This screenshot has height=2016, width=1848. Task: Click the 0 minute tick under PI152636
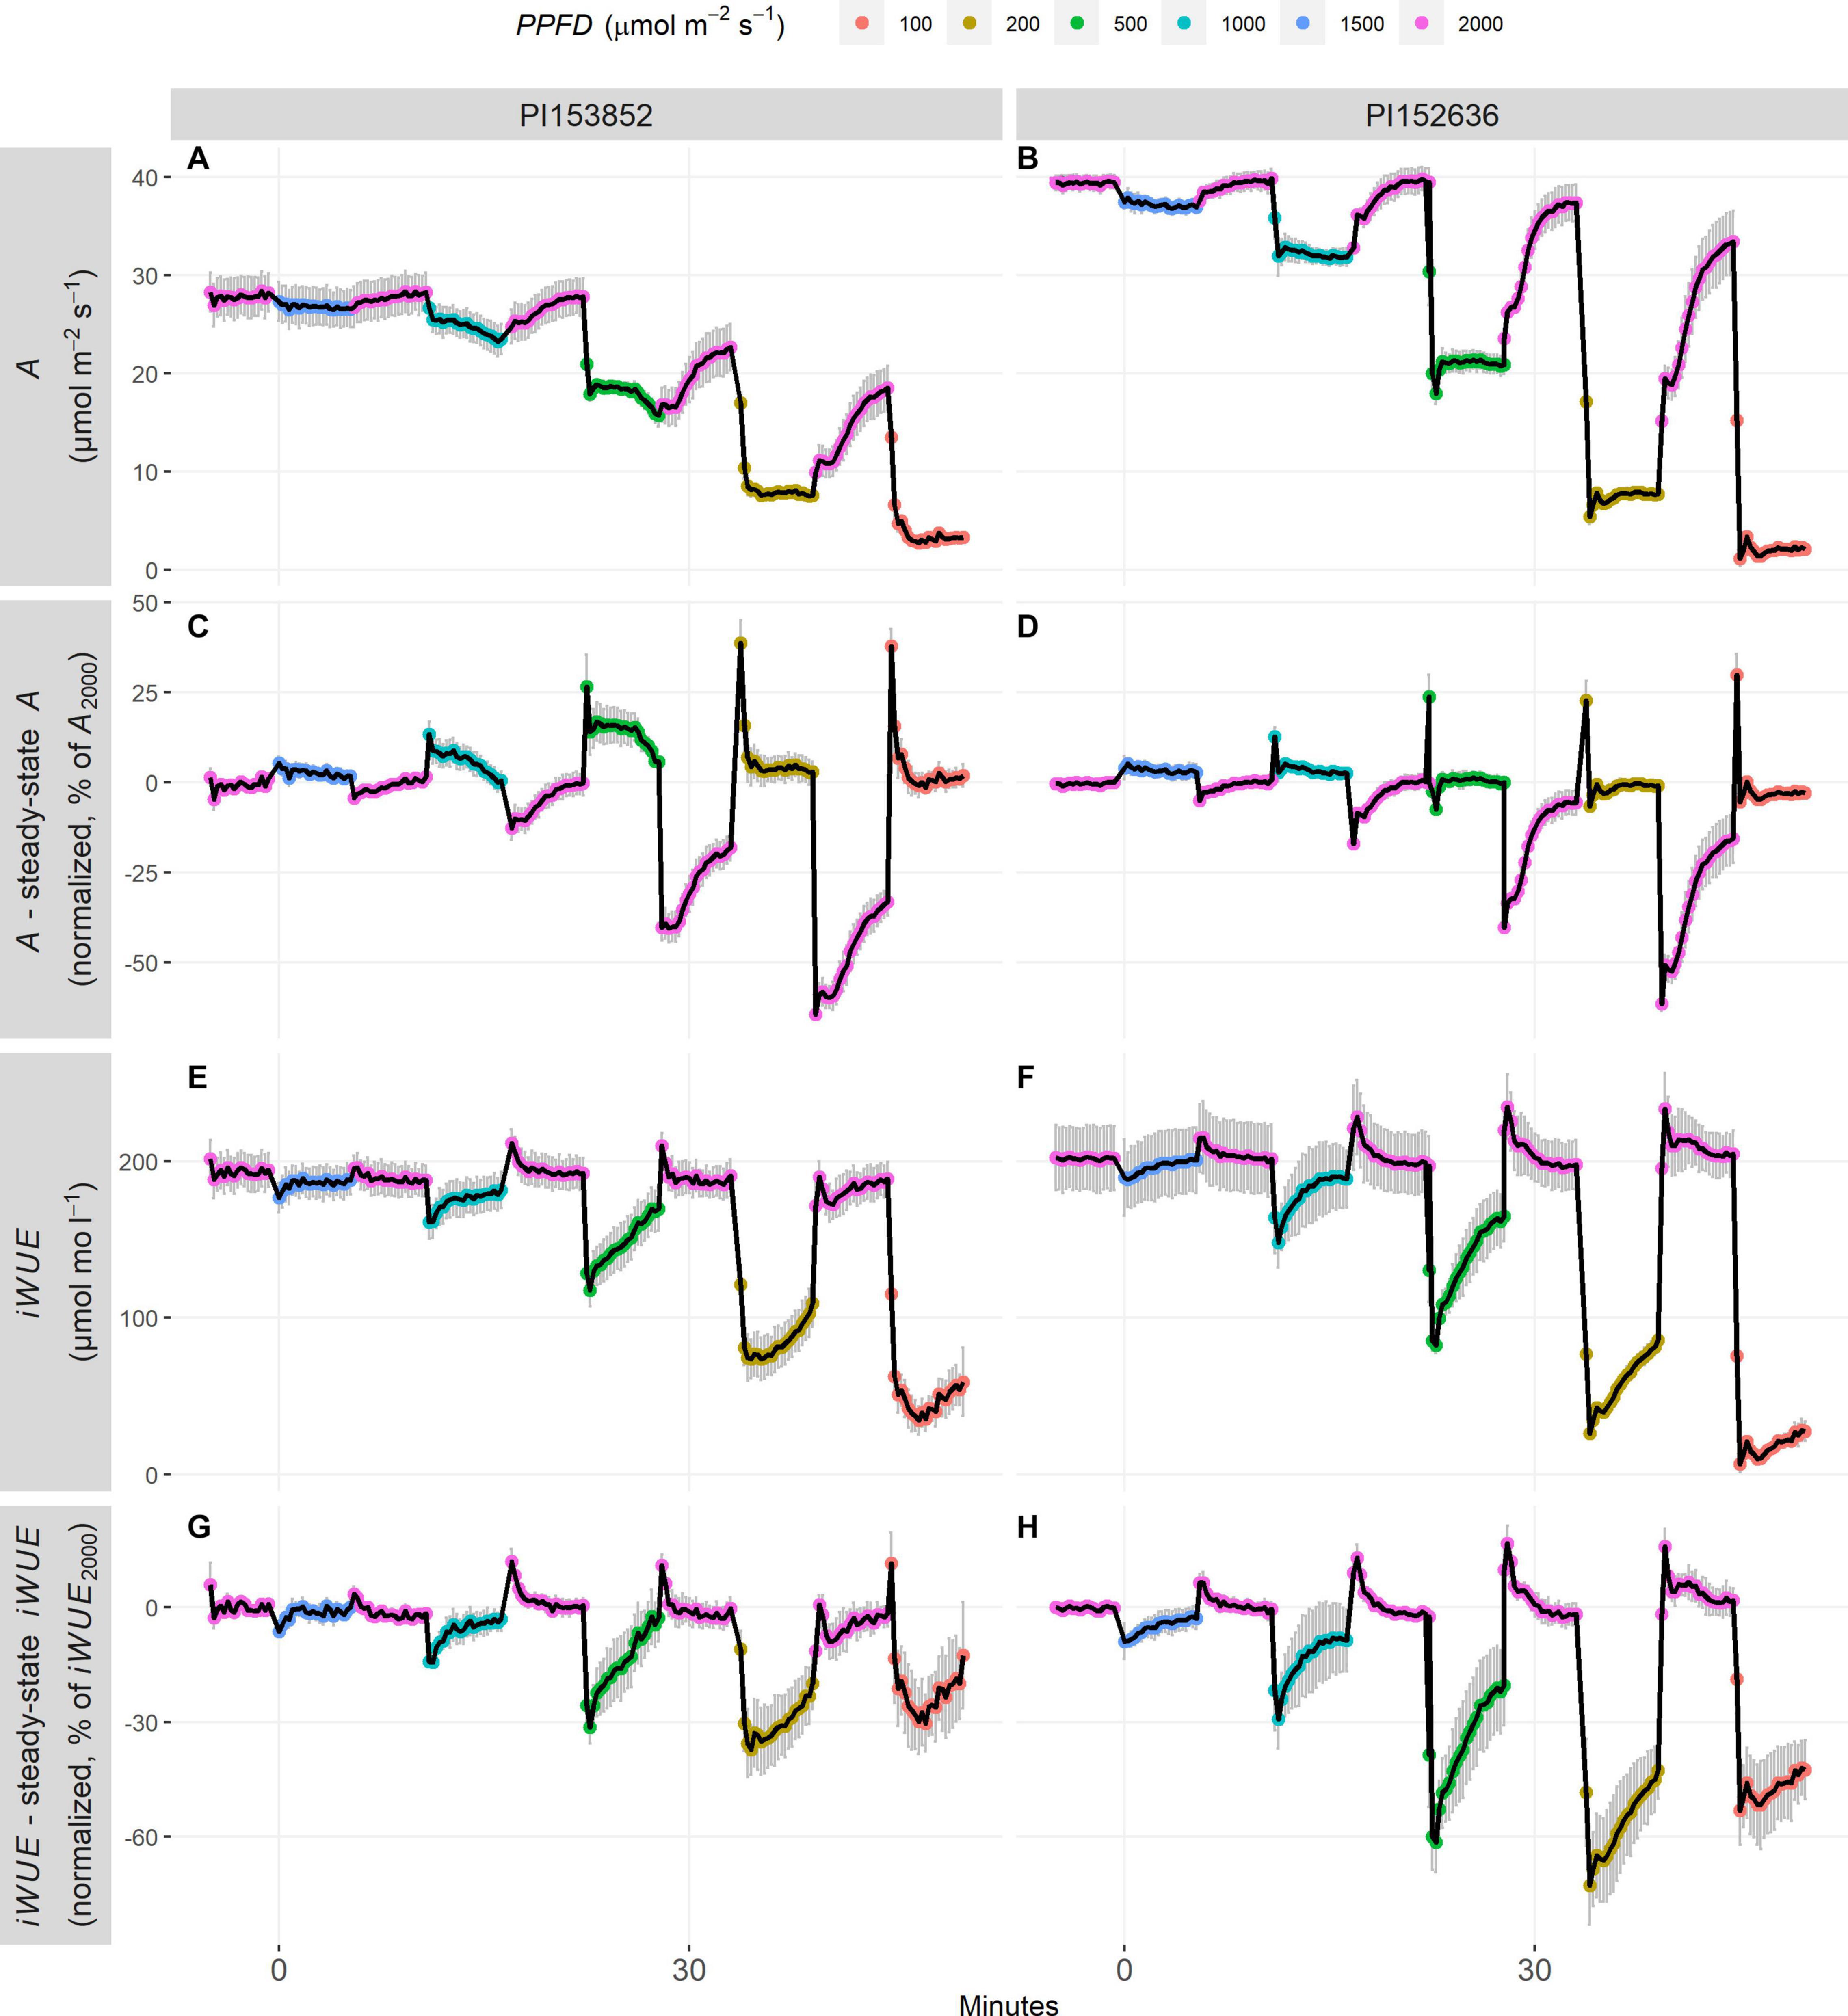[1124, 1971]
